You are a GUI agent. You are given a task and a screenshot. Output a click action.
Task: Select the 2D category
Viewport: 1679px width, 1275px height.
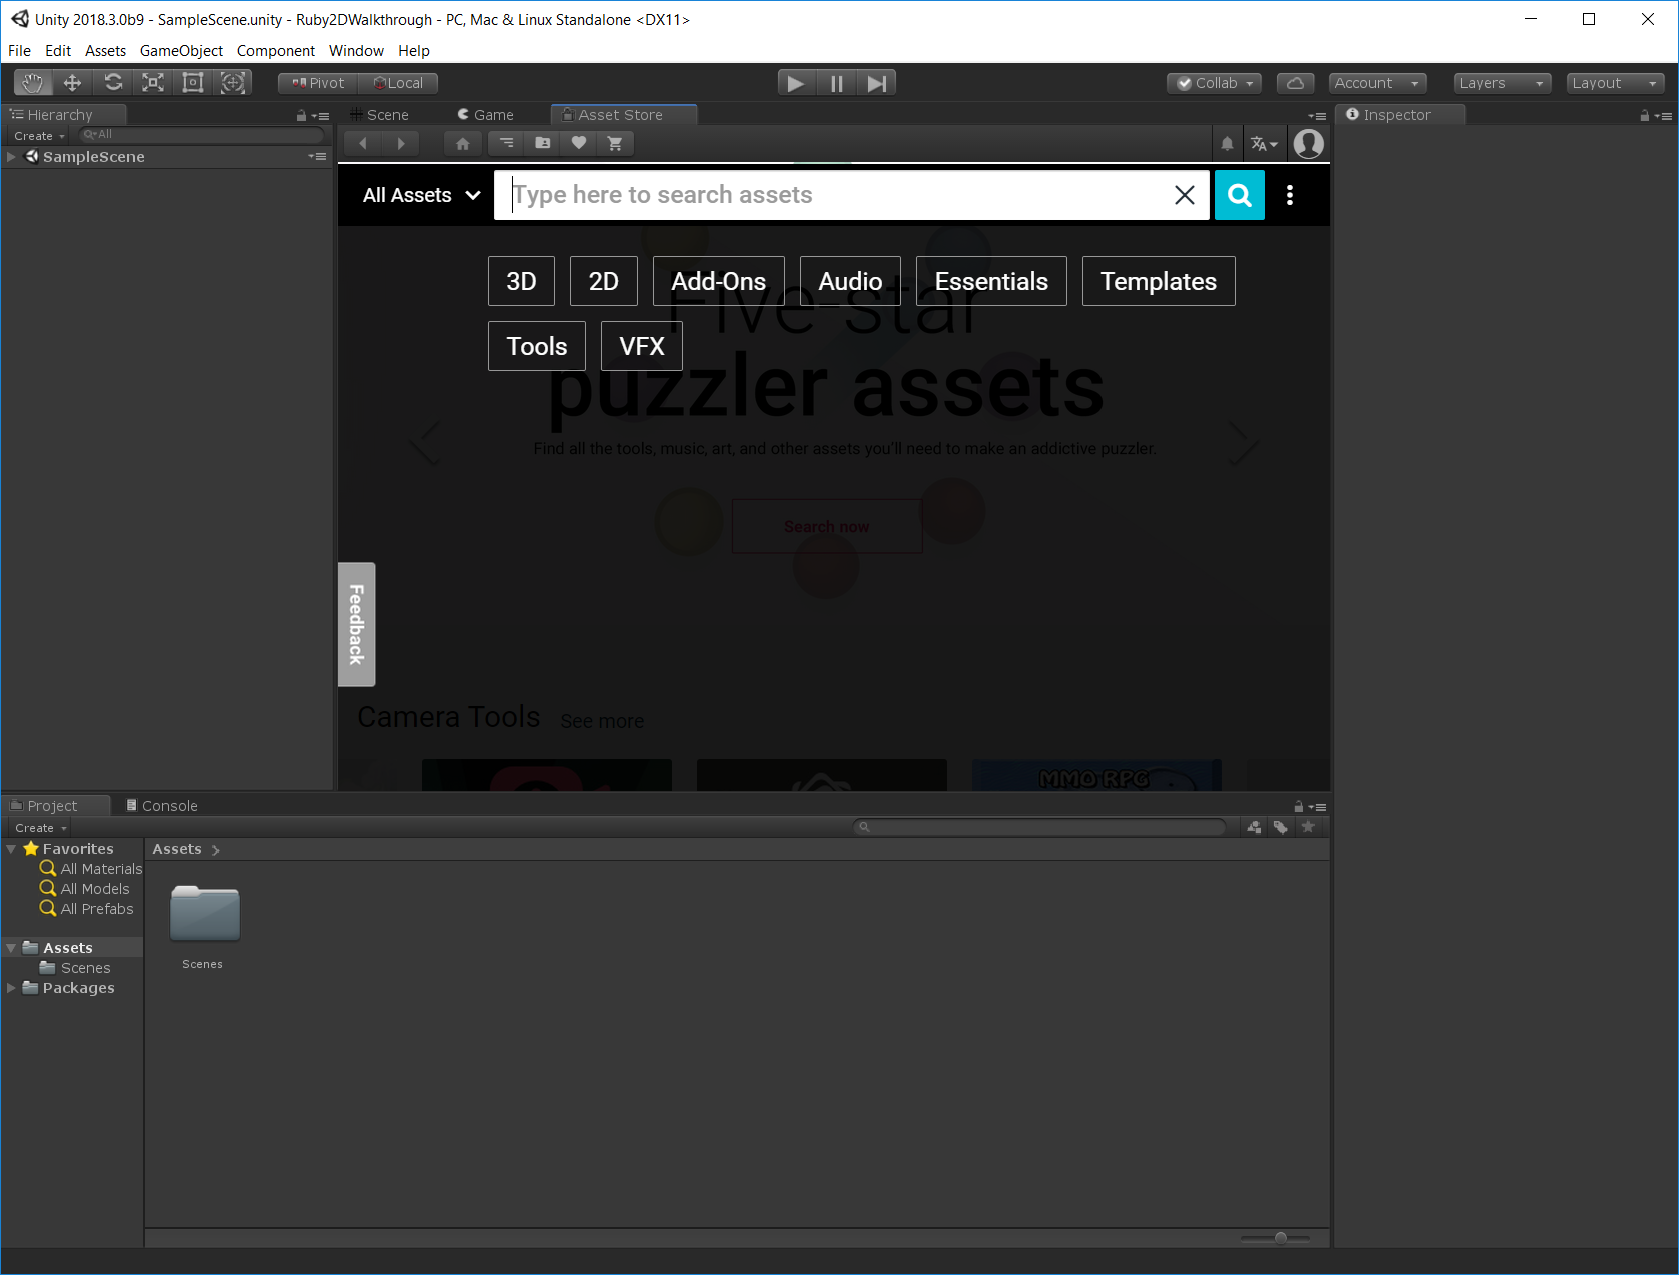click(x=604, y=281)
